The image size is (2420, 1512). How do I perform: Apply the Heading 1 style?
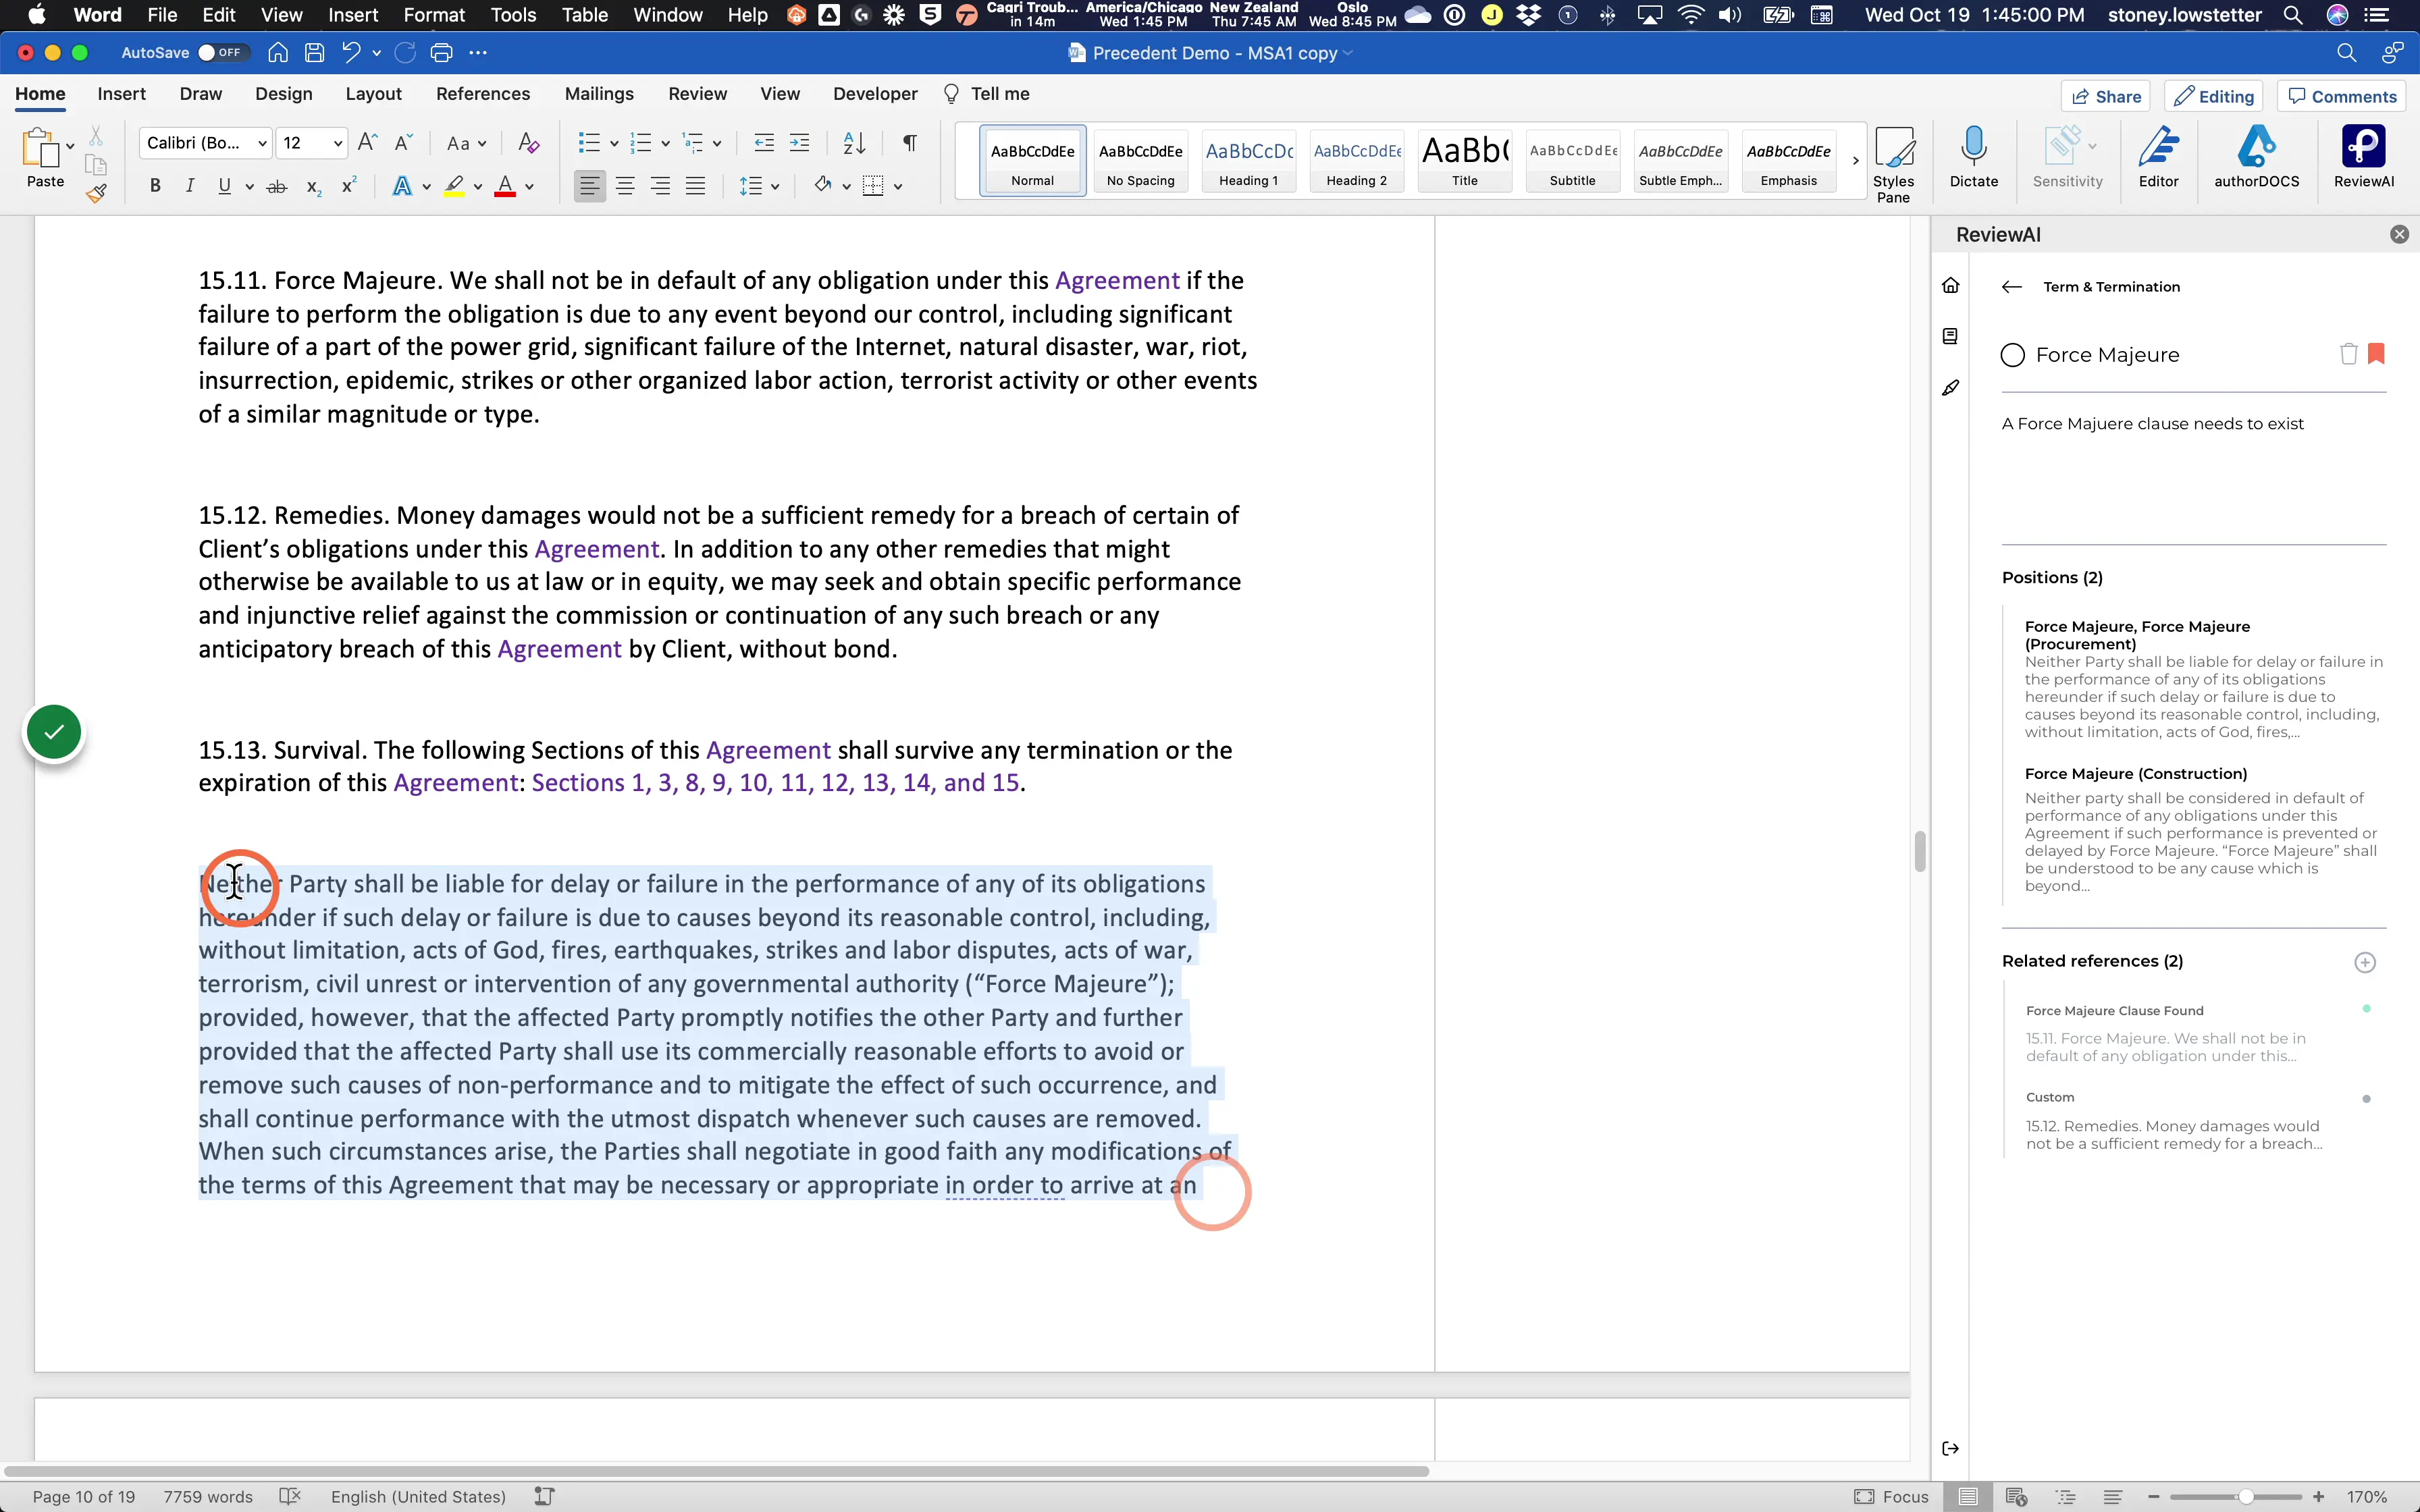(1248, 160)
